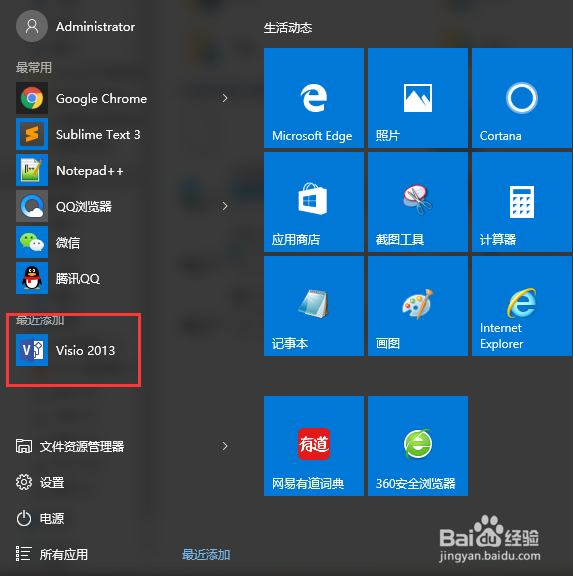
Task: Click the 生活动态 tile group heading
Action: [288, 28]
